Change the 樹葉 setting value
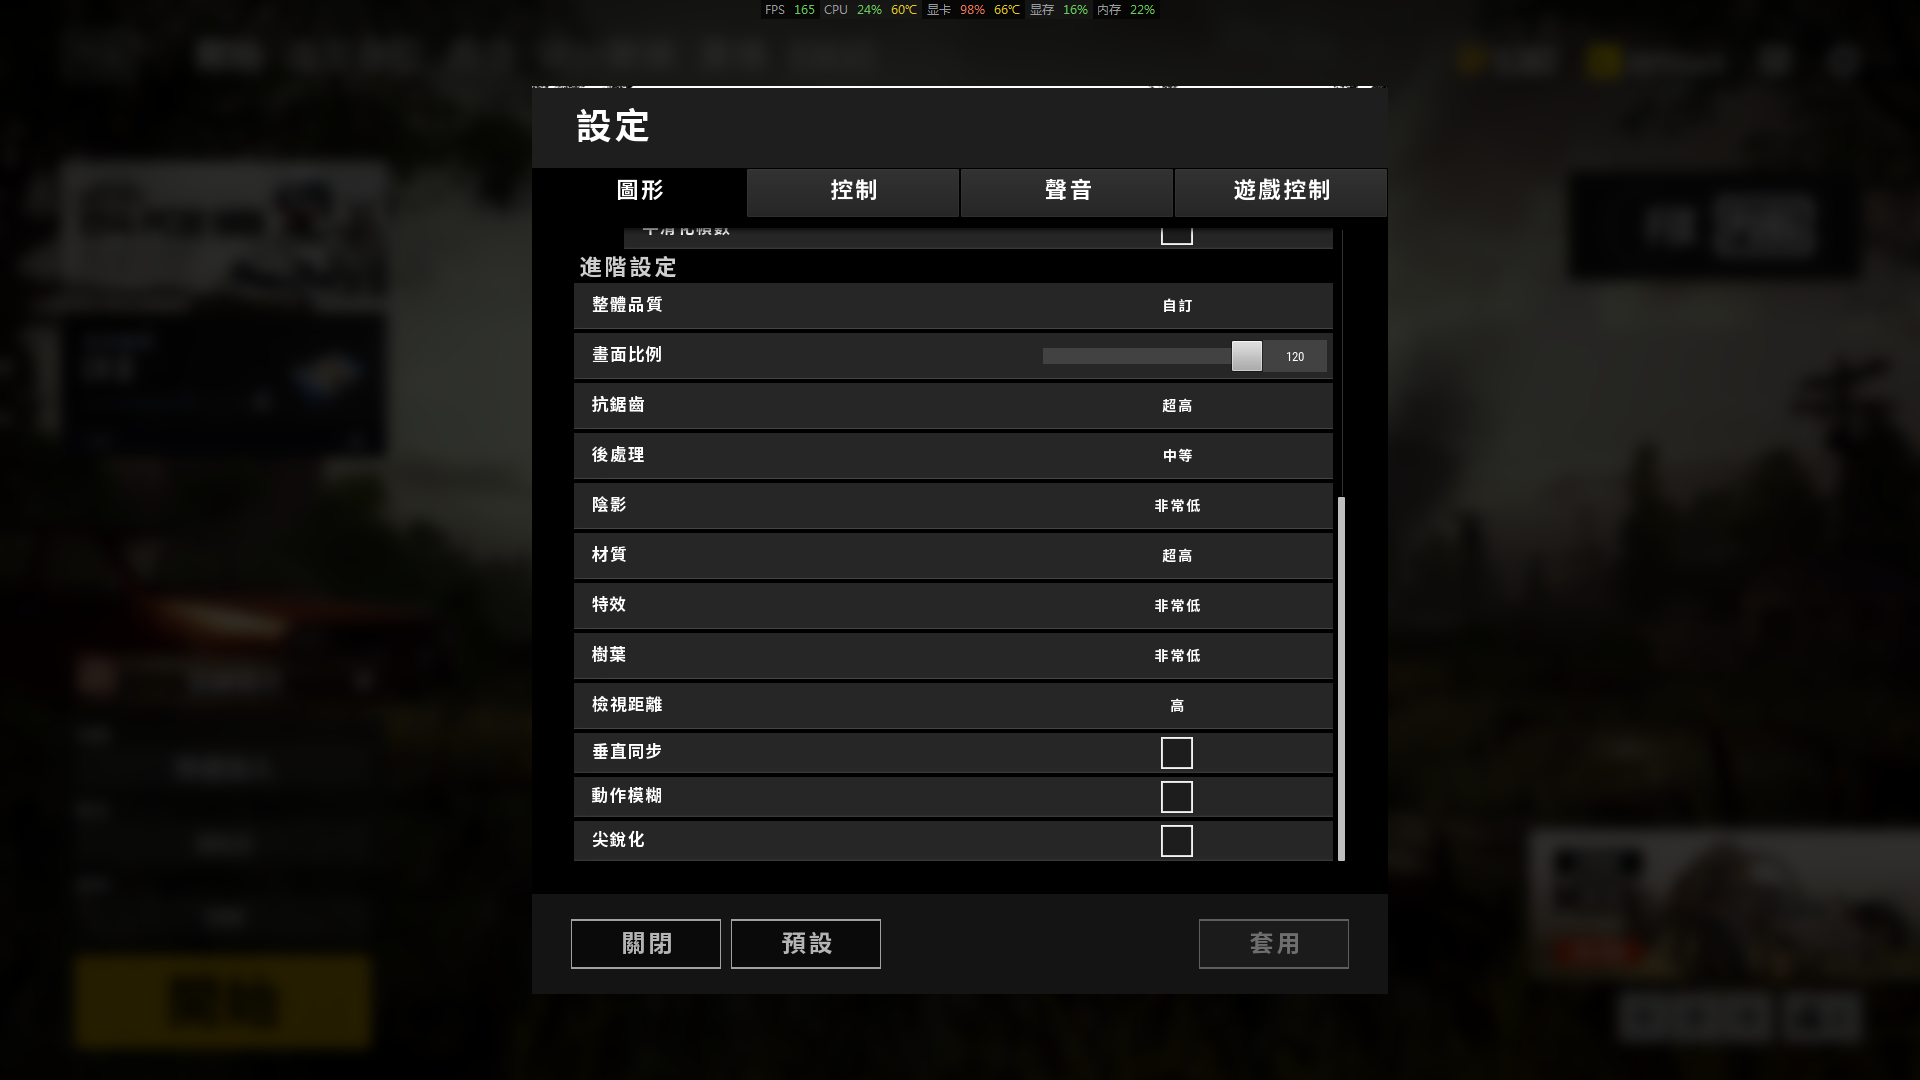1920x1080 pixels. tap(1177, 656)
